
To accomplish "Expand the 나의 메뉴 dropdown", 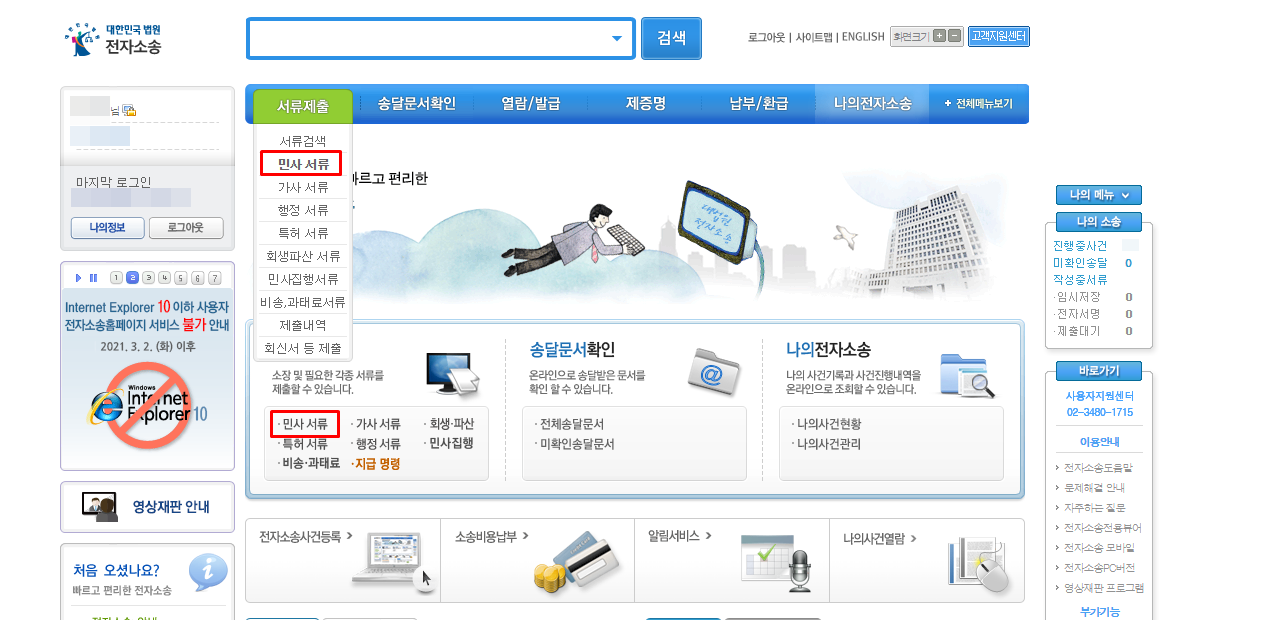I will [1099, 195].
